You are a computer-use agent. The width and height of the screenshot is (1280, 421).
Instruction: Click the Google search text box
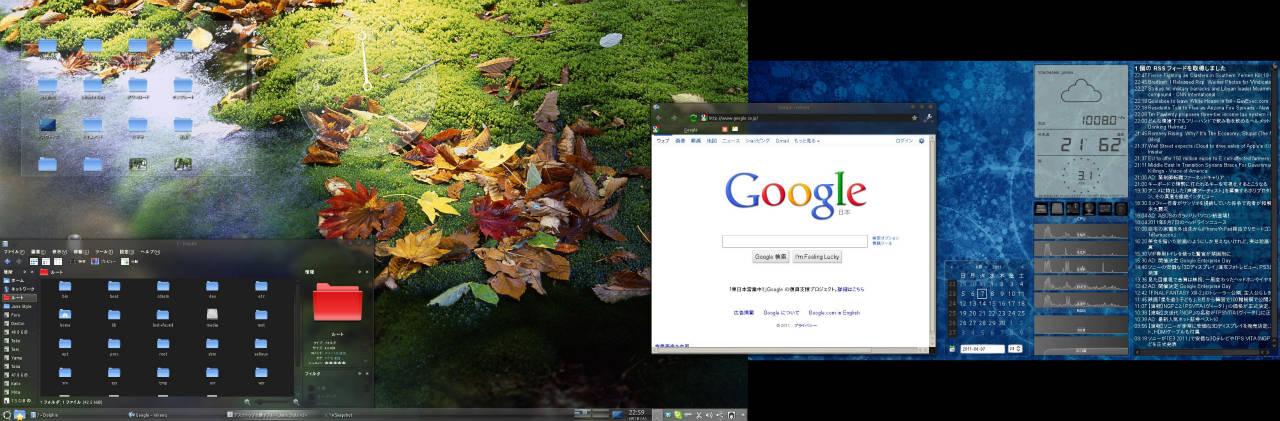(x=795, y=241)
